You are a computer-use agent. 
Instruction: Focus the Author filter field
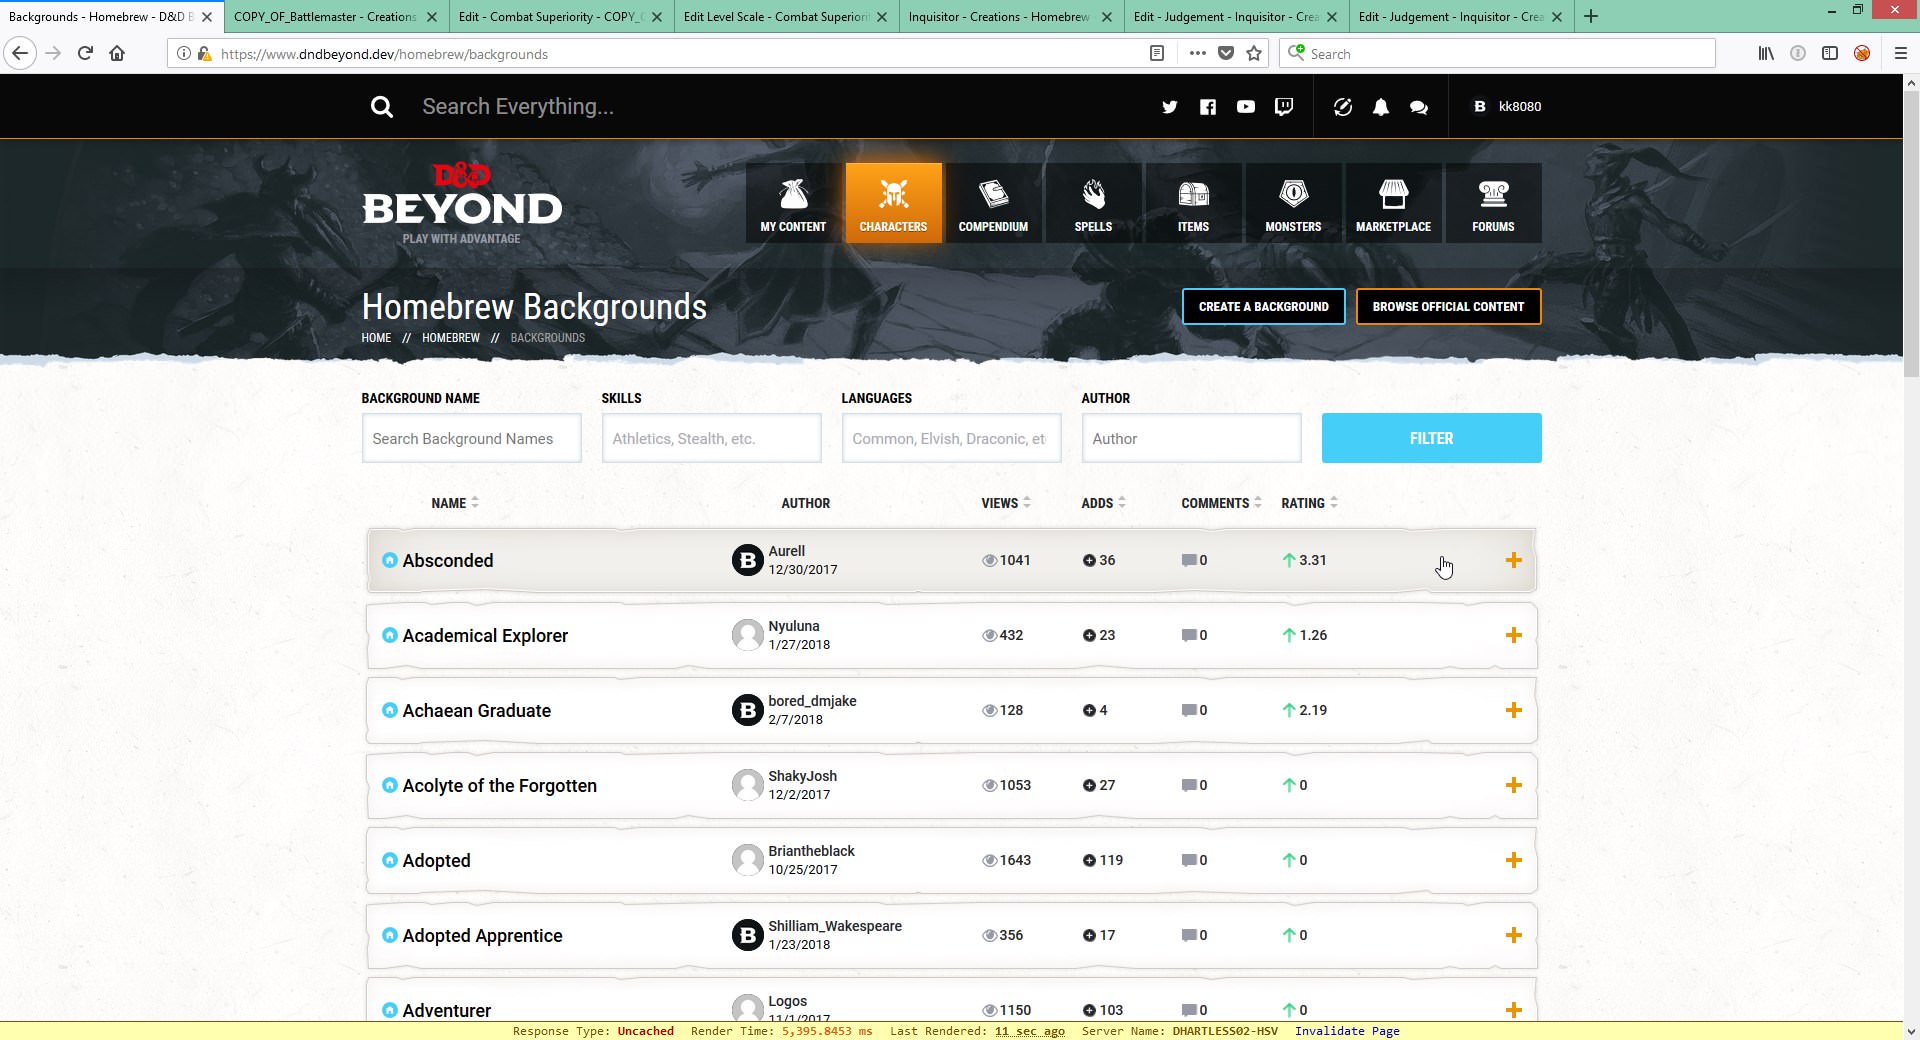tap(1191, 438)
